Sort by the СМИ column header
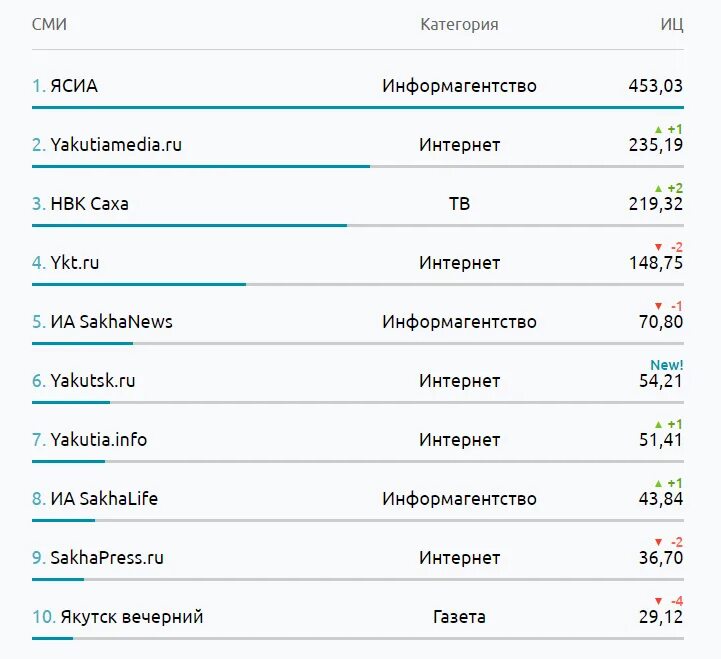The height and width of the screenshot is (659, 721). tap(49, 24)
